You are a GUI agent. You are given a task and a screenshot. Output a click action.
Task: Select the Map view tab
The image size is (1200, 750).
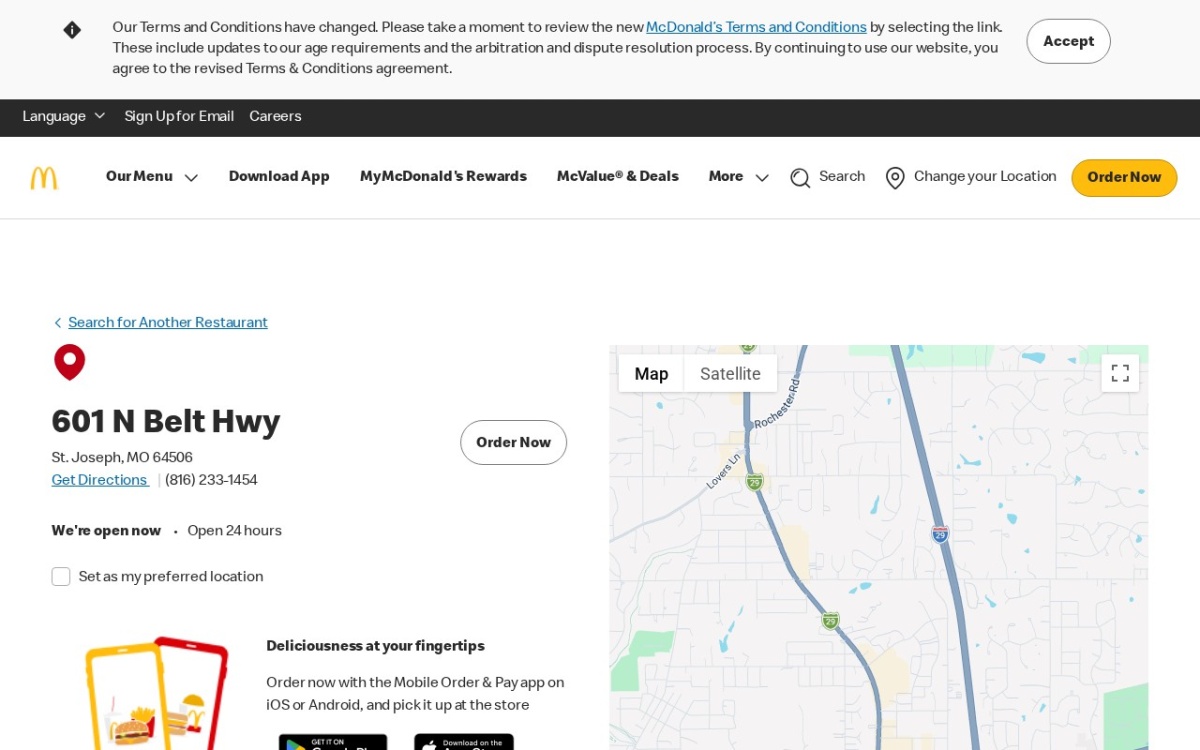[x=651, y=373]
